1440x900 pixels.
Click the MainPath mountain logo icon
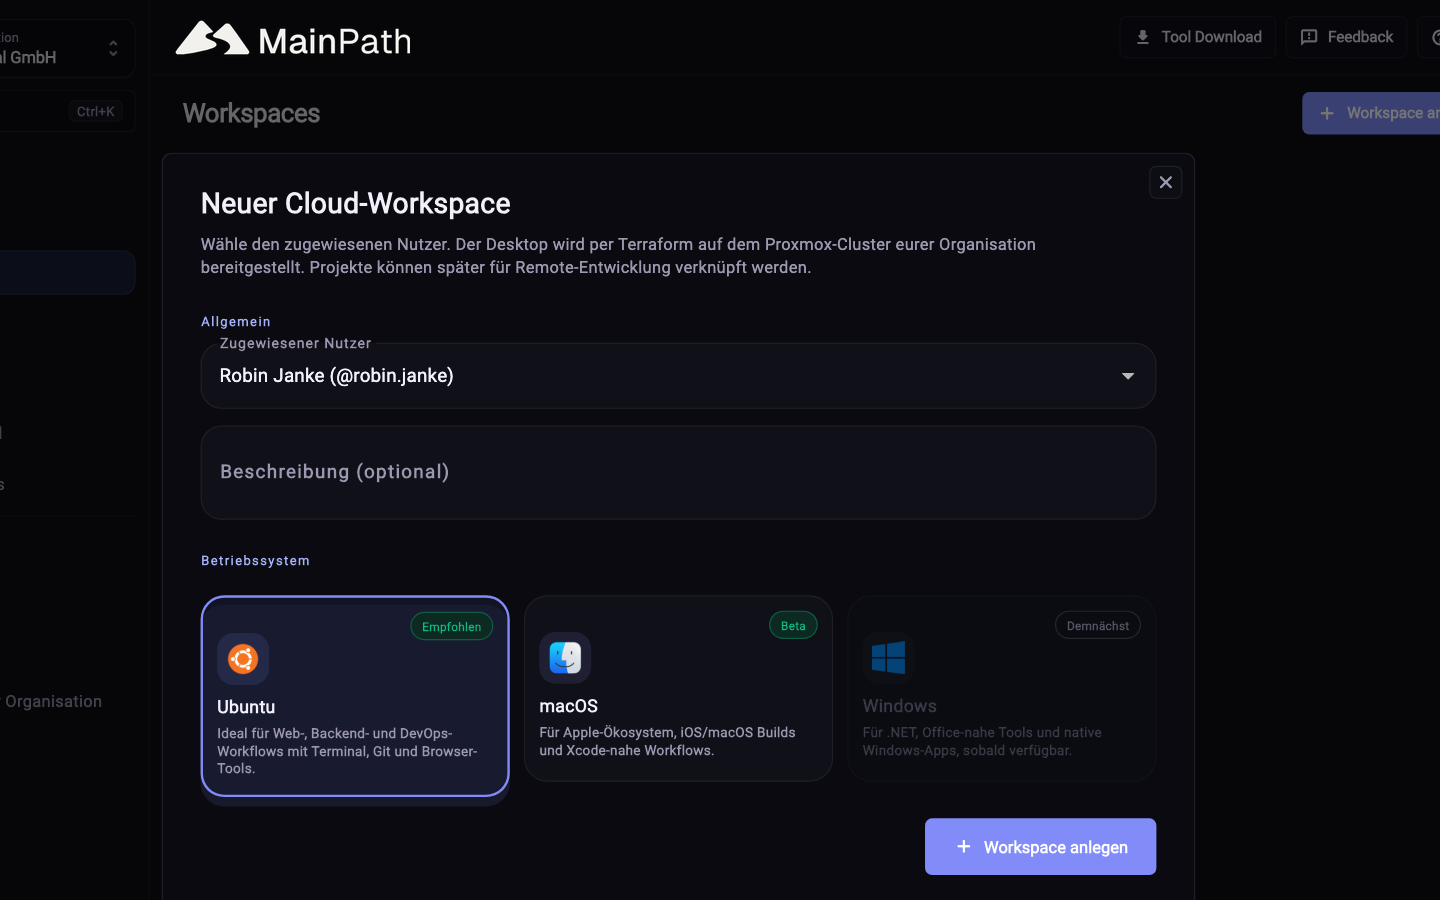(x=212, y=38)
